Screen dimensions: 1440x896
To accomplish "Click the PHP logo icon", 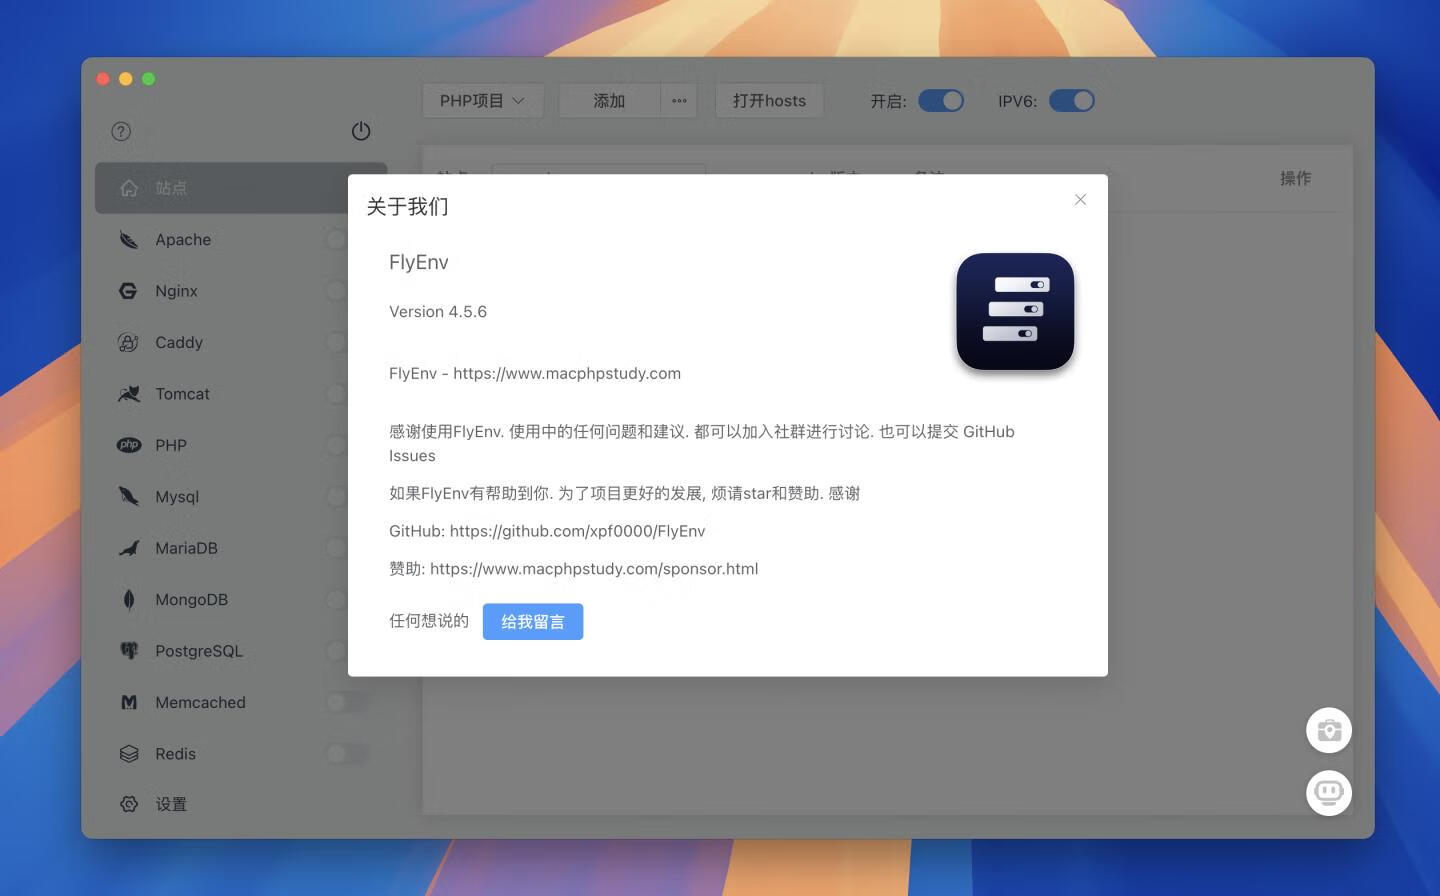I will click(x=129, y=445).
